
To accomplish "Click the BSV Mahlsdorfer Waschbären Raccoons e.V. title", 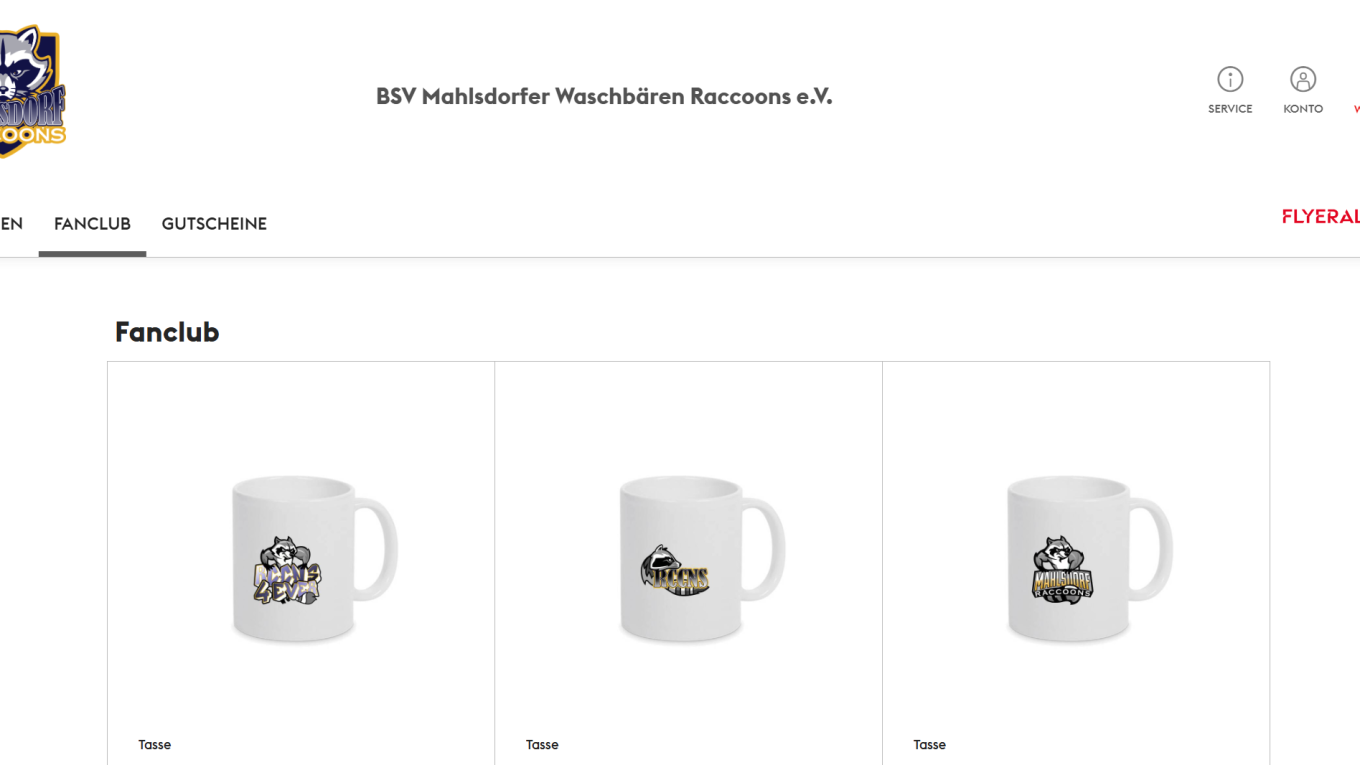I will [604, 96].
